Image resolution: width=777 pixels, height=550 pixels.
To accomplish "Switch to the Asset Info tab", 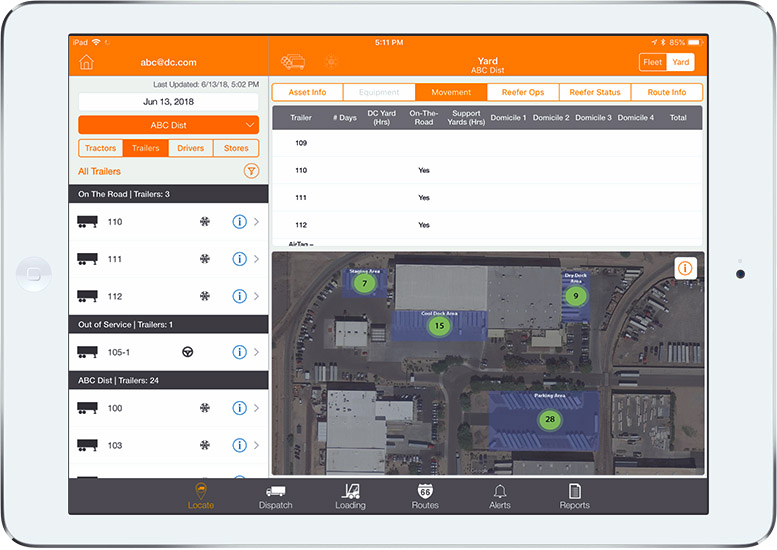I will tap(307, 92).
